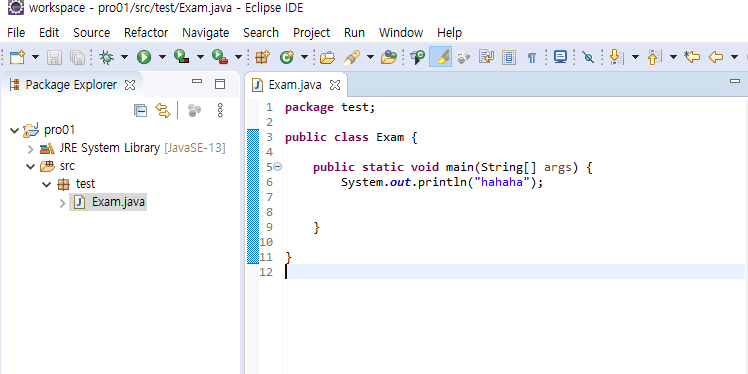Open the Search menu
Viewport: 748px width, 374px height.
click(261, 32)
